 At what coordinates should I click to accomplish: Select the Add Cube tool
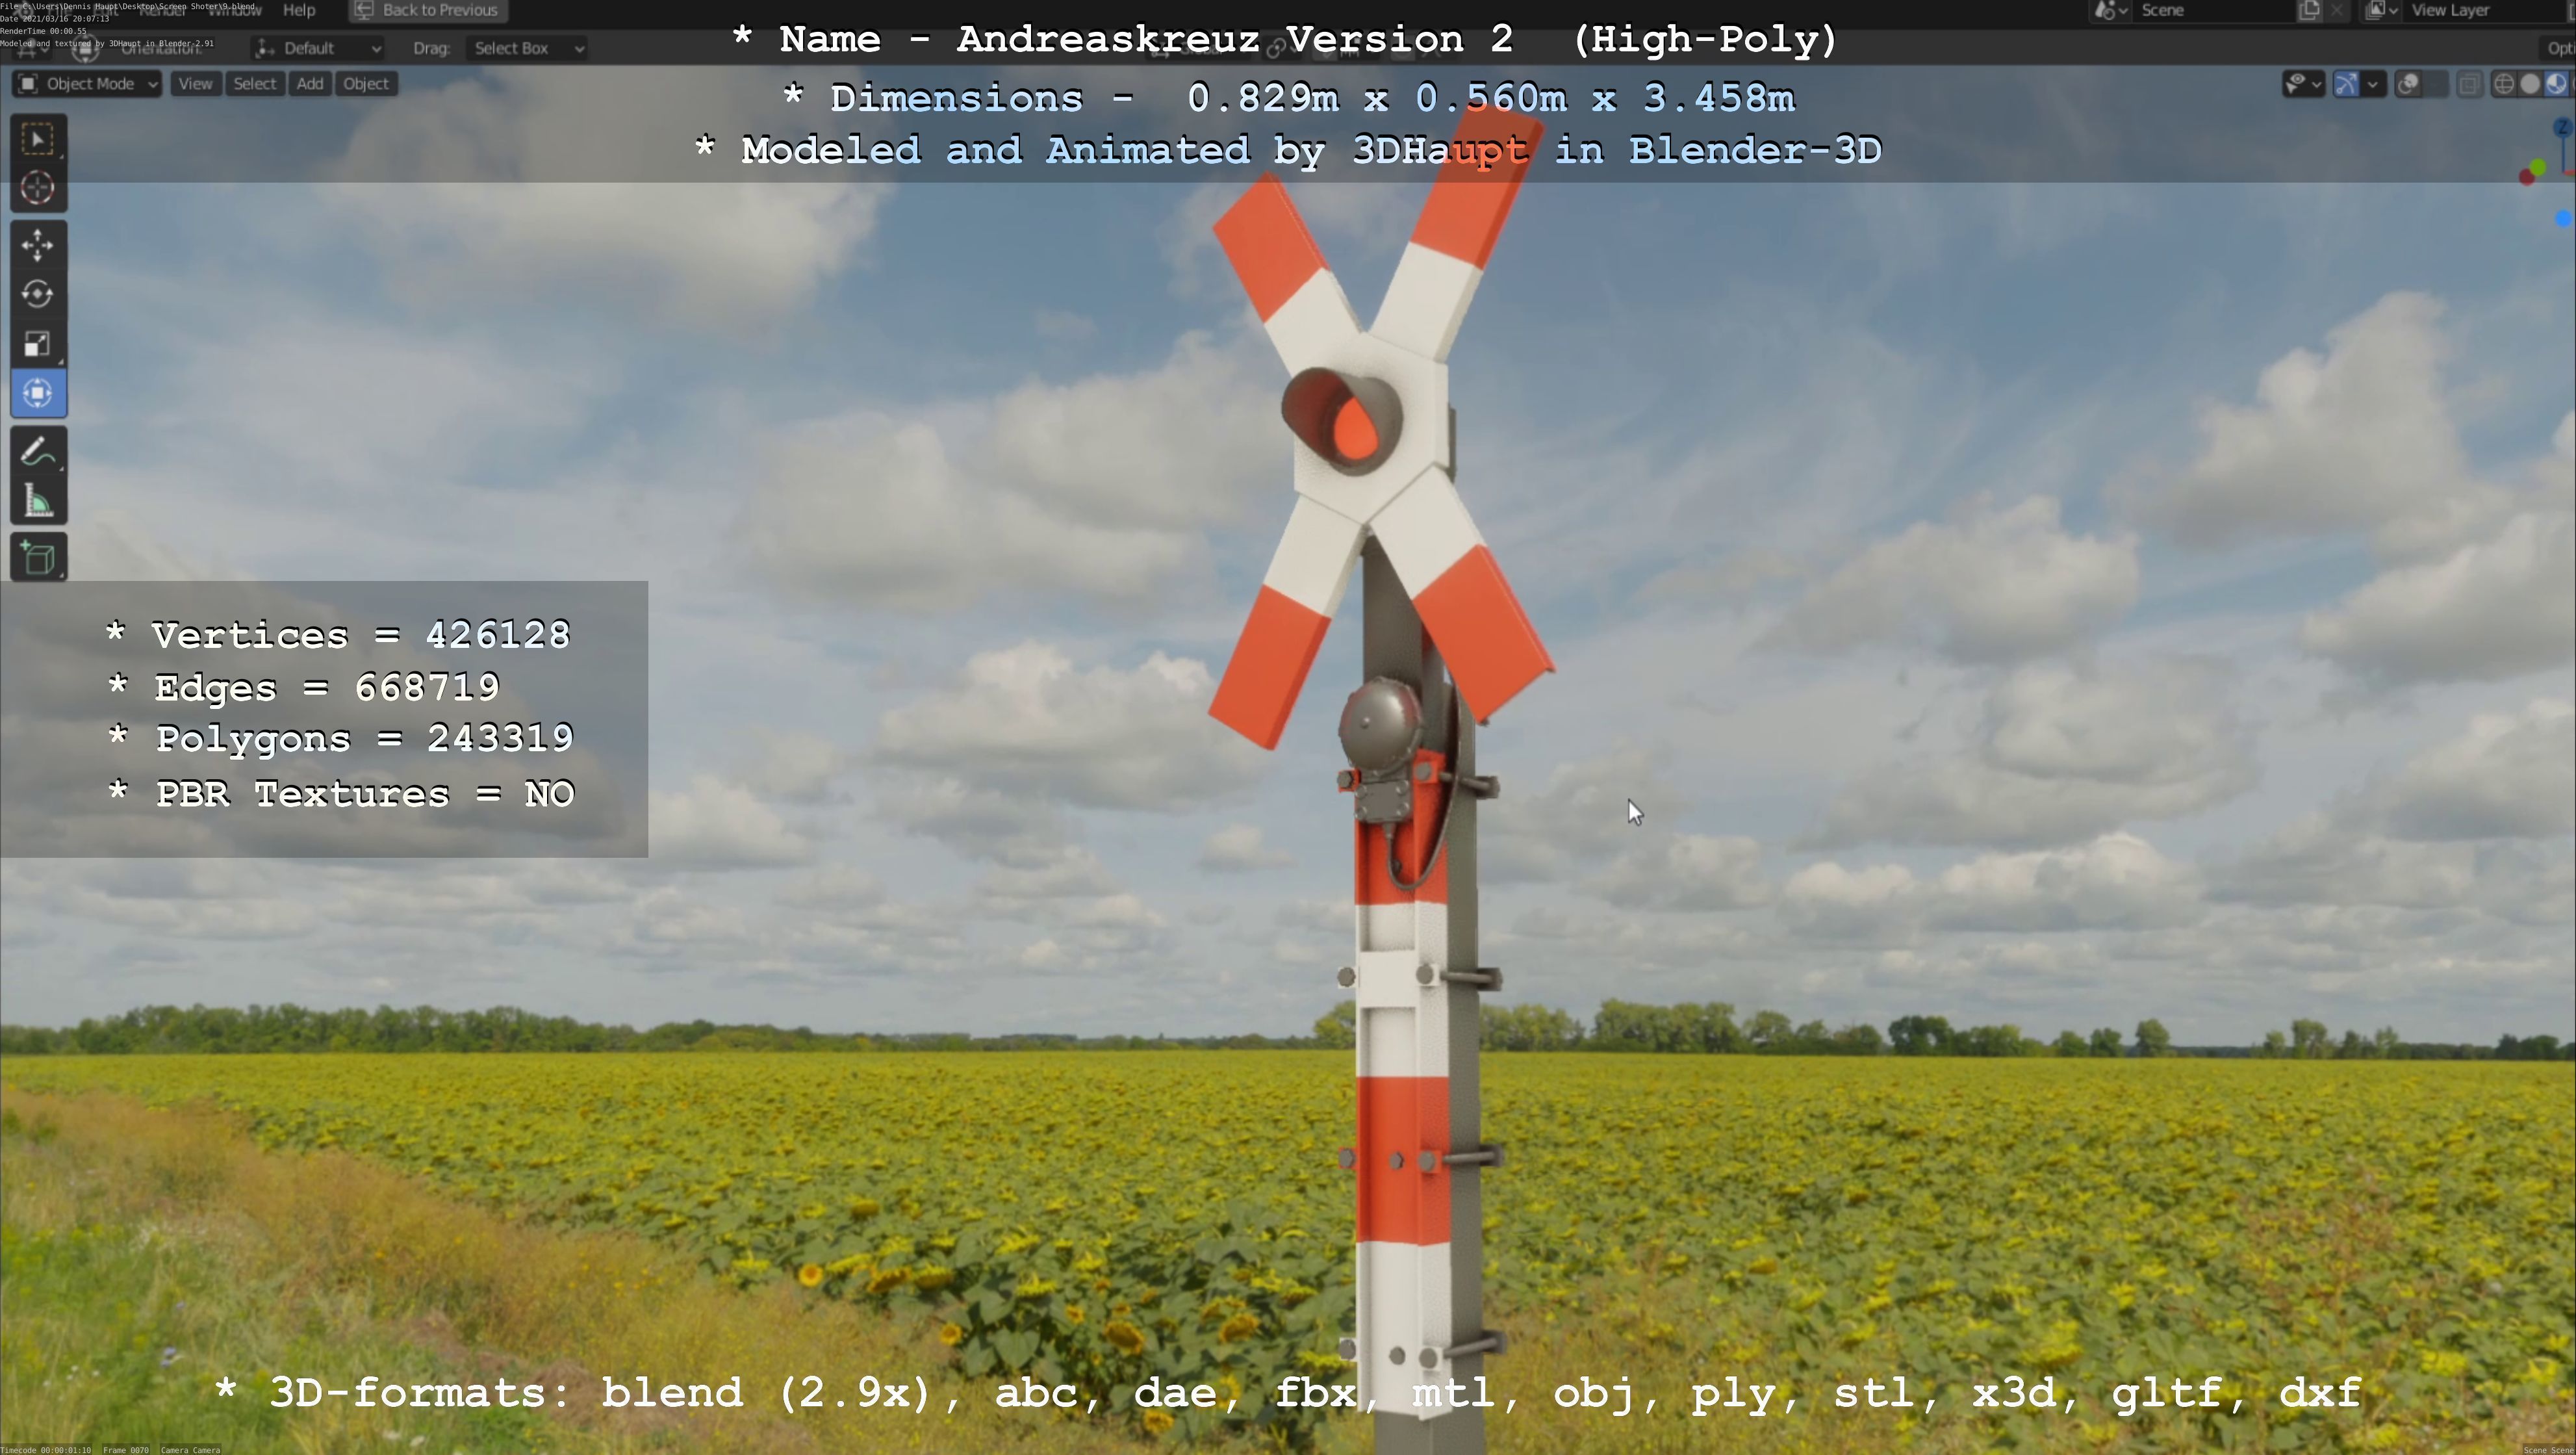pyautogui.click(x=38, y=557)
